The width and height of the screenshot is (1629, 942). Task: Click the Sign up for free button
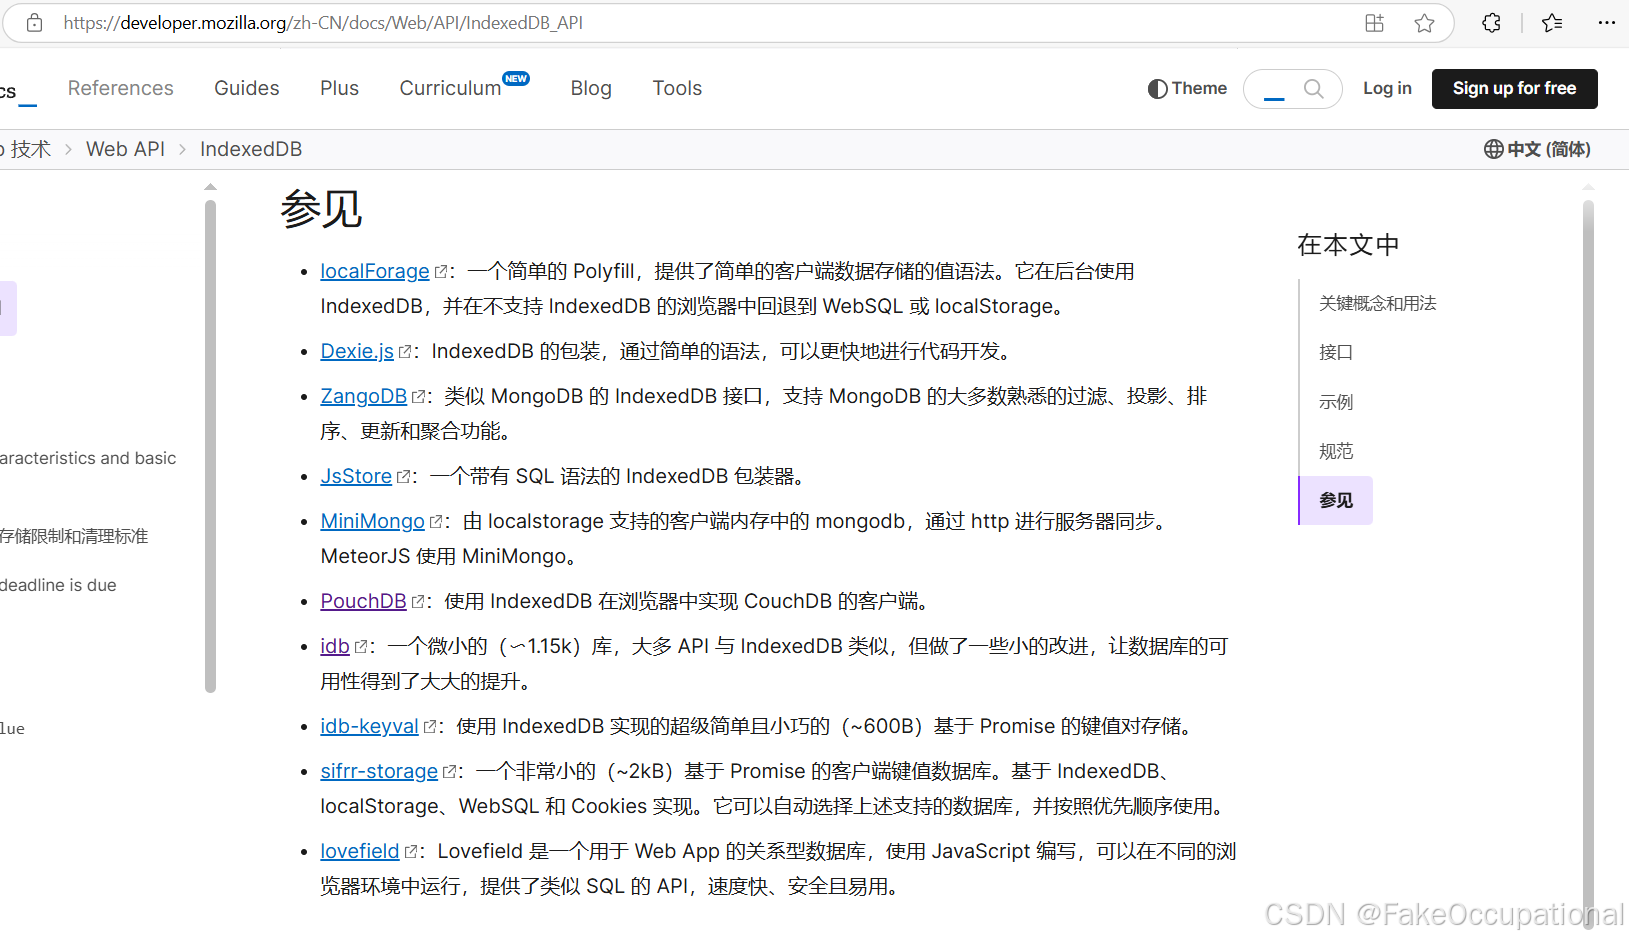pos(1514,89)
